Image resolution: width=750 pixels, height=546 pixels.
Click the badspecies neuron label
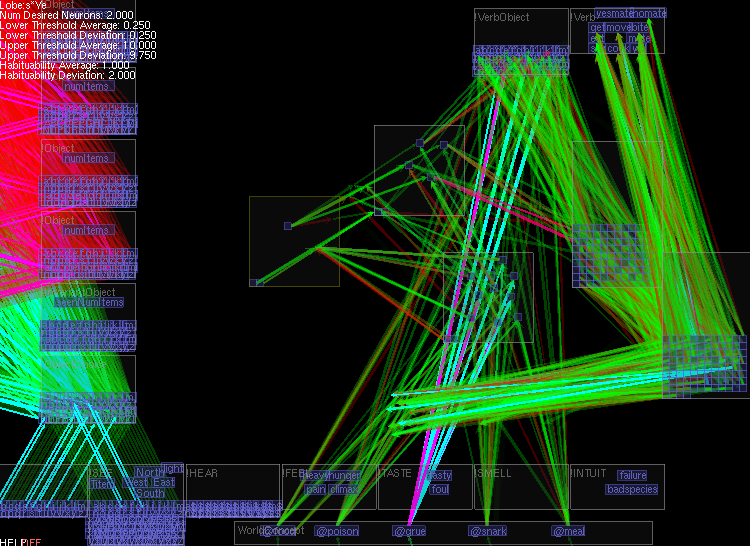pos(632,489)
